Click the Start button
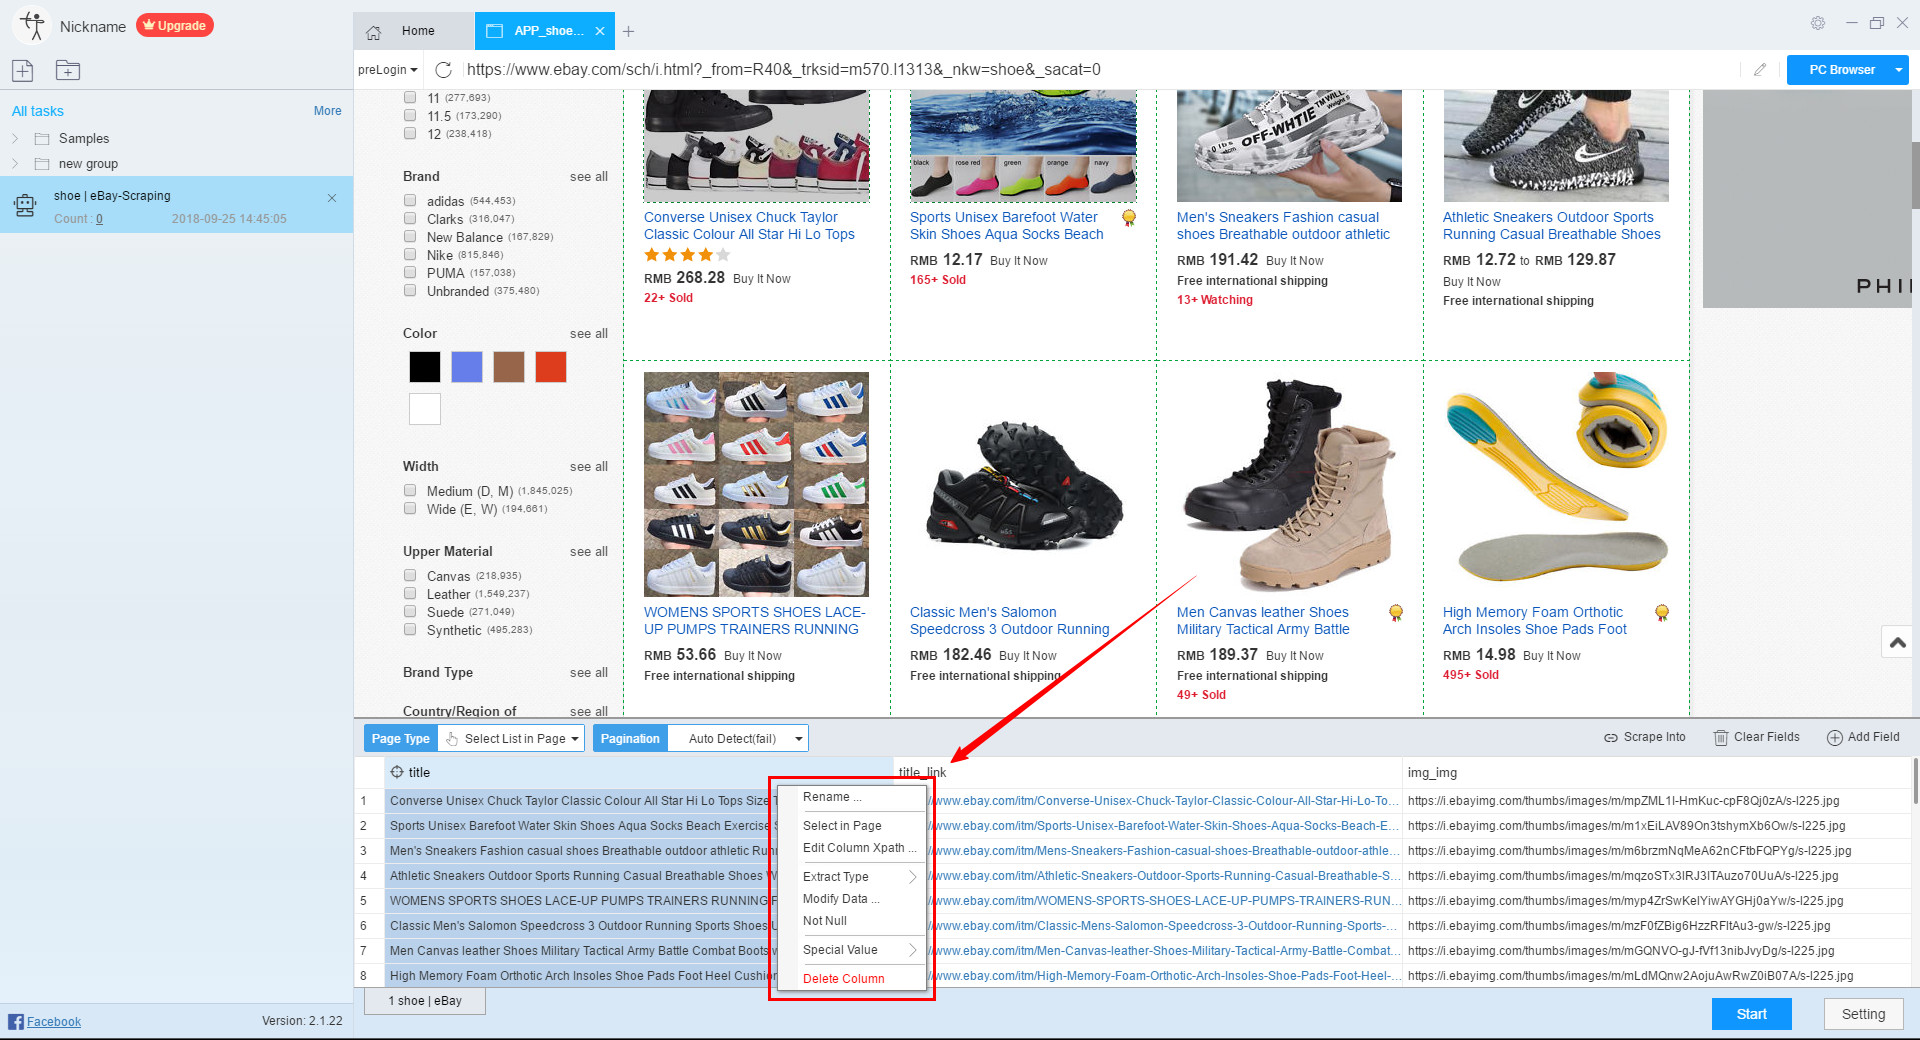This screenshot has width=1920, height=1040. pos(1751,1014)
